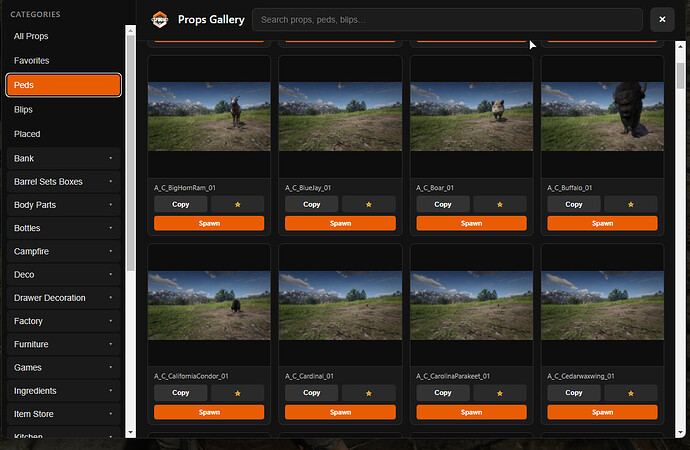Copy the A_C_CarolinaParakeet_01 name

tap(443, 393)
